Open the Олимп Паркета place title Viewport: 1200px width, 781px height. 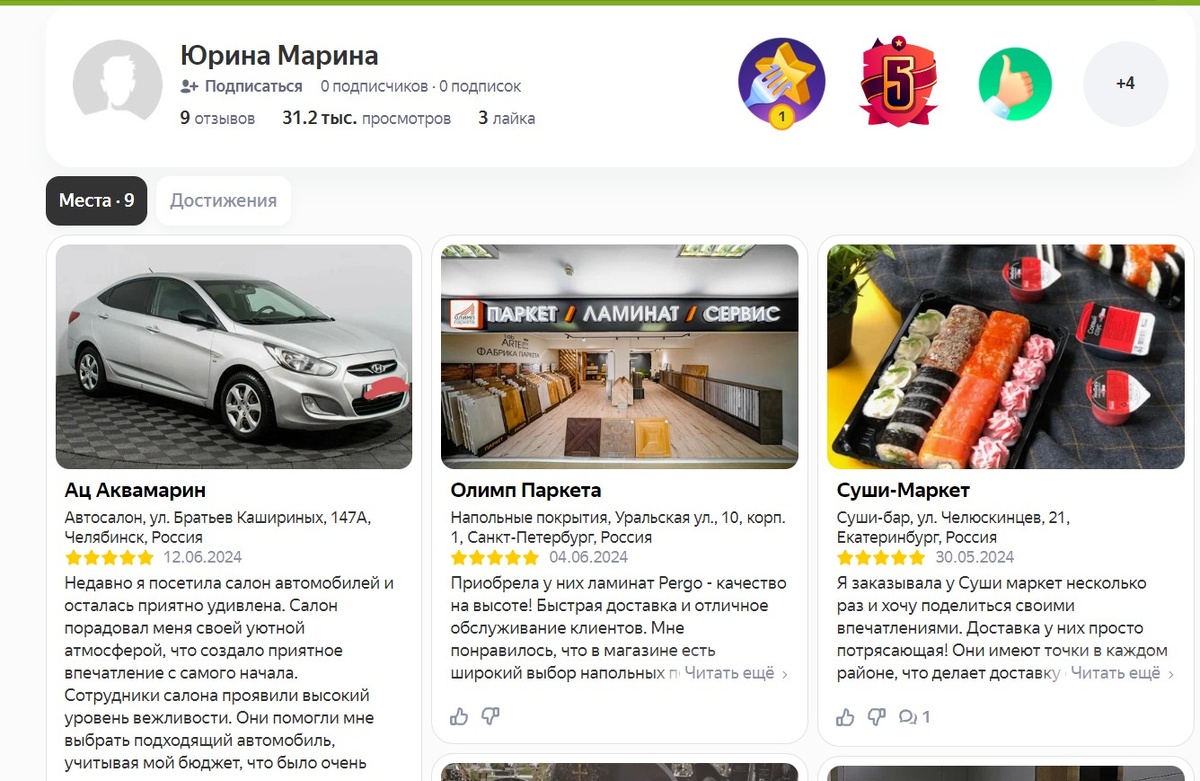[526, 491]
